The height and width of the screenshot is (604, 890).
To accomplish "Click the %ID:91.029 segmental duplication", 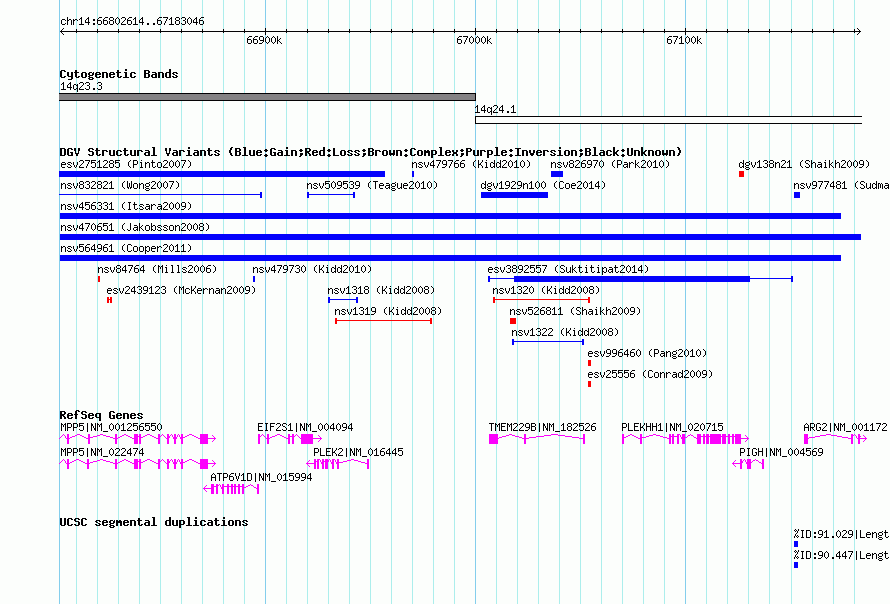I will tap(796, 544).
